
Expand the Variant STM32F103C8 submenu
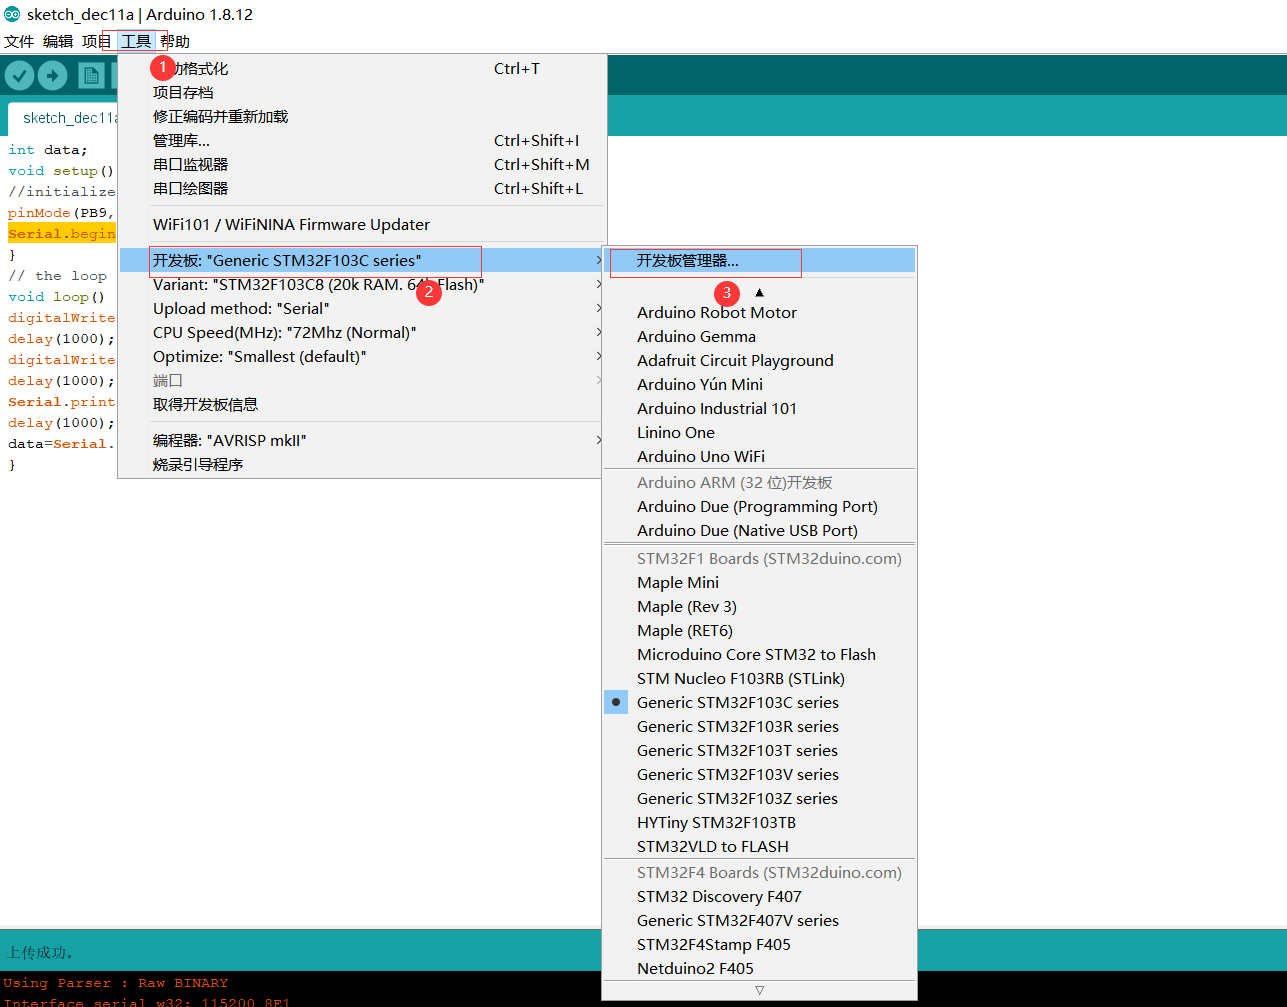pyautogui.click(x=598, y=284)
